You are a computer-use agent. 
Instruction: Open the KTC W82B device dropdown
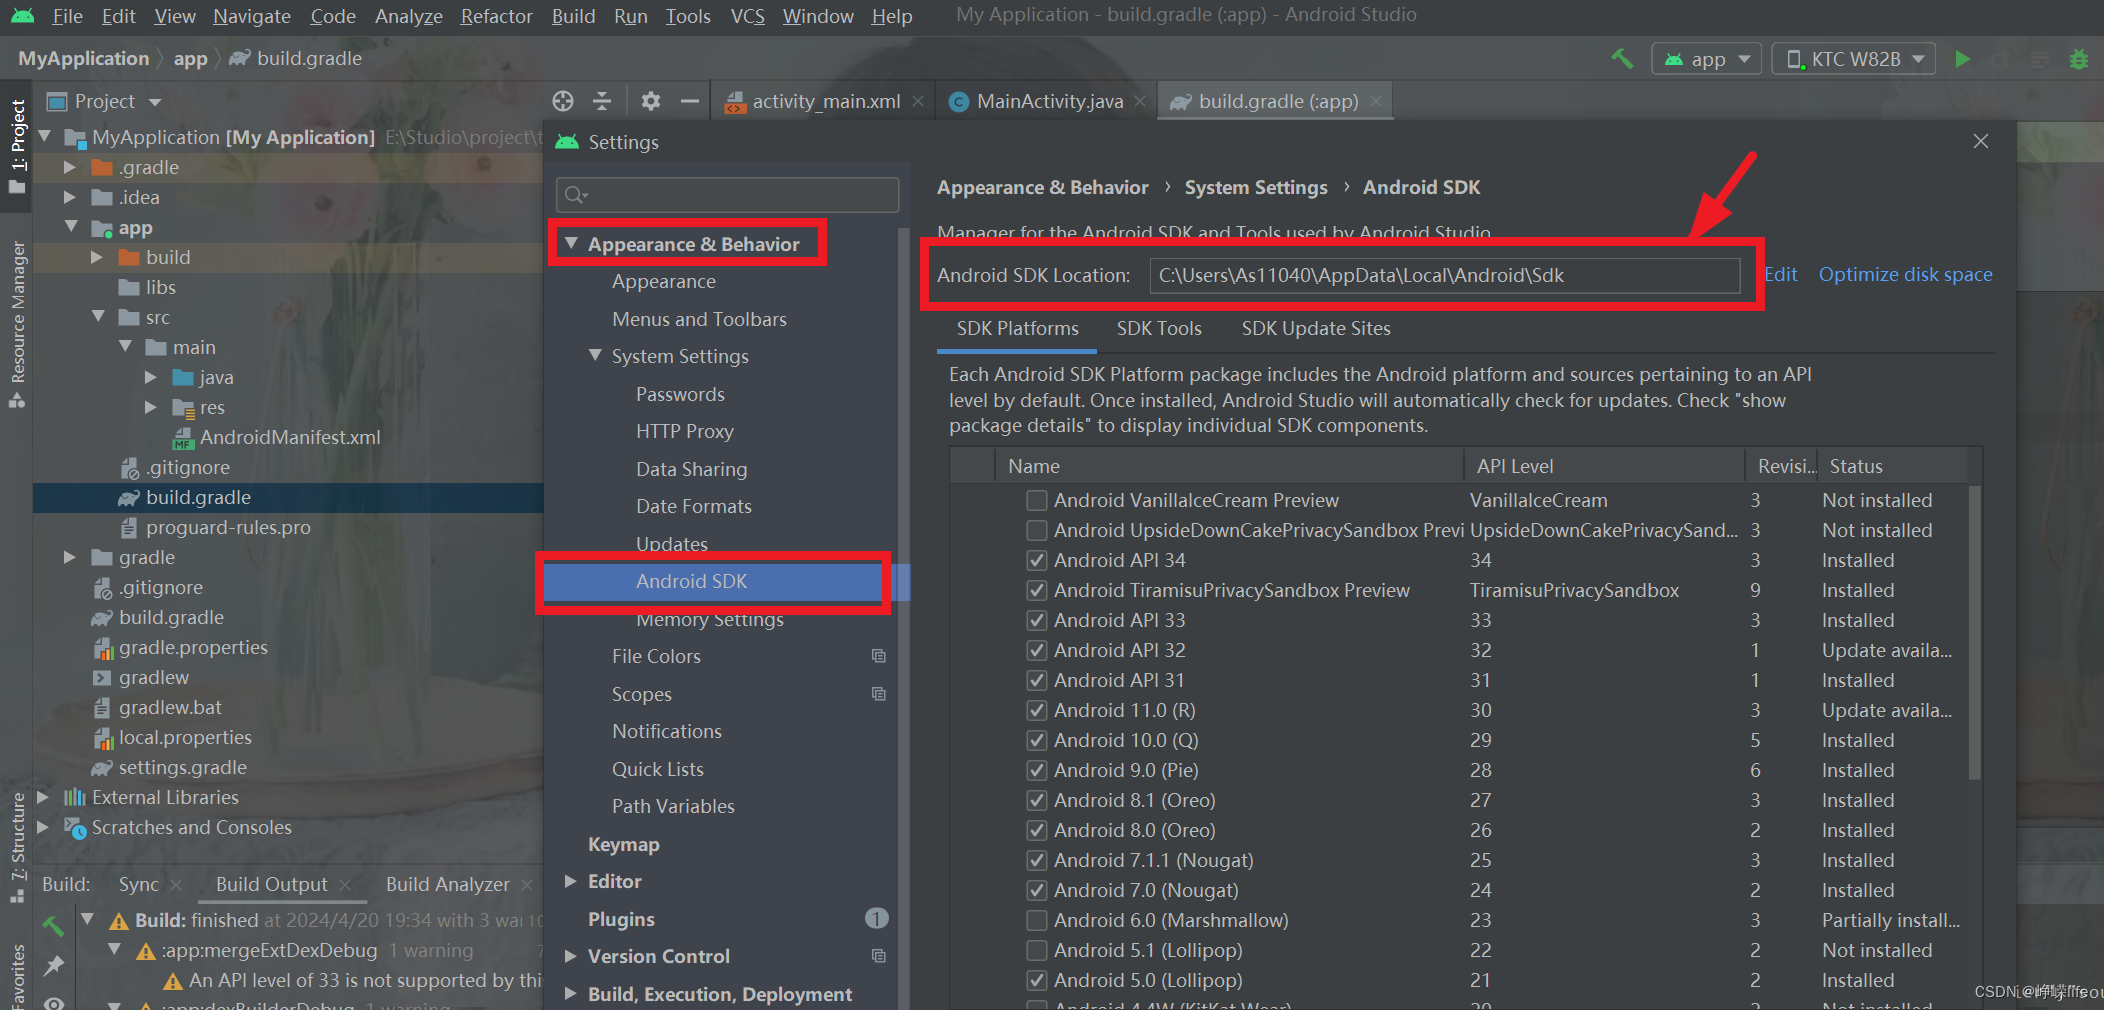pos(1853,59)
